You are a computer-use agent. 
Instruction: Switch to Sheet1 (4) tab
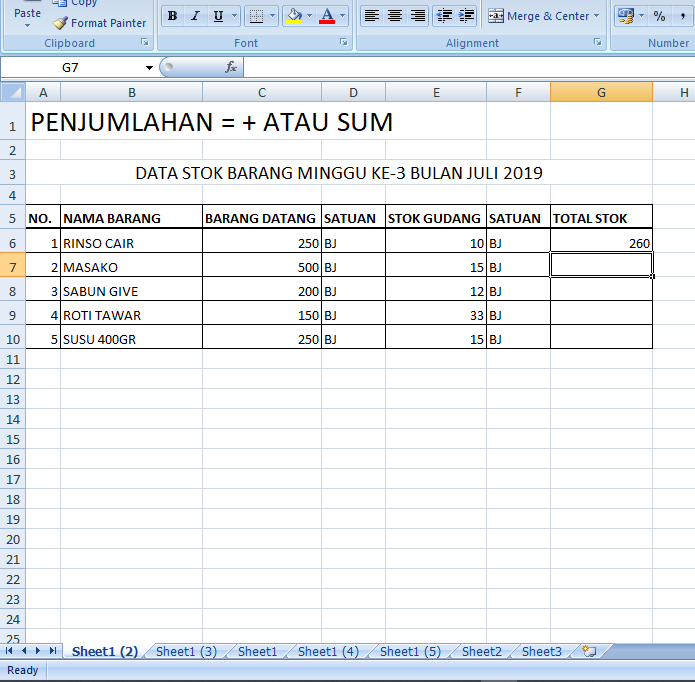click(x=328, y=651)
